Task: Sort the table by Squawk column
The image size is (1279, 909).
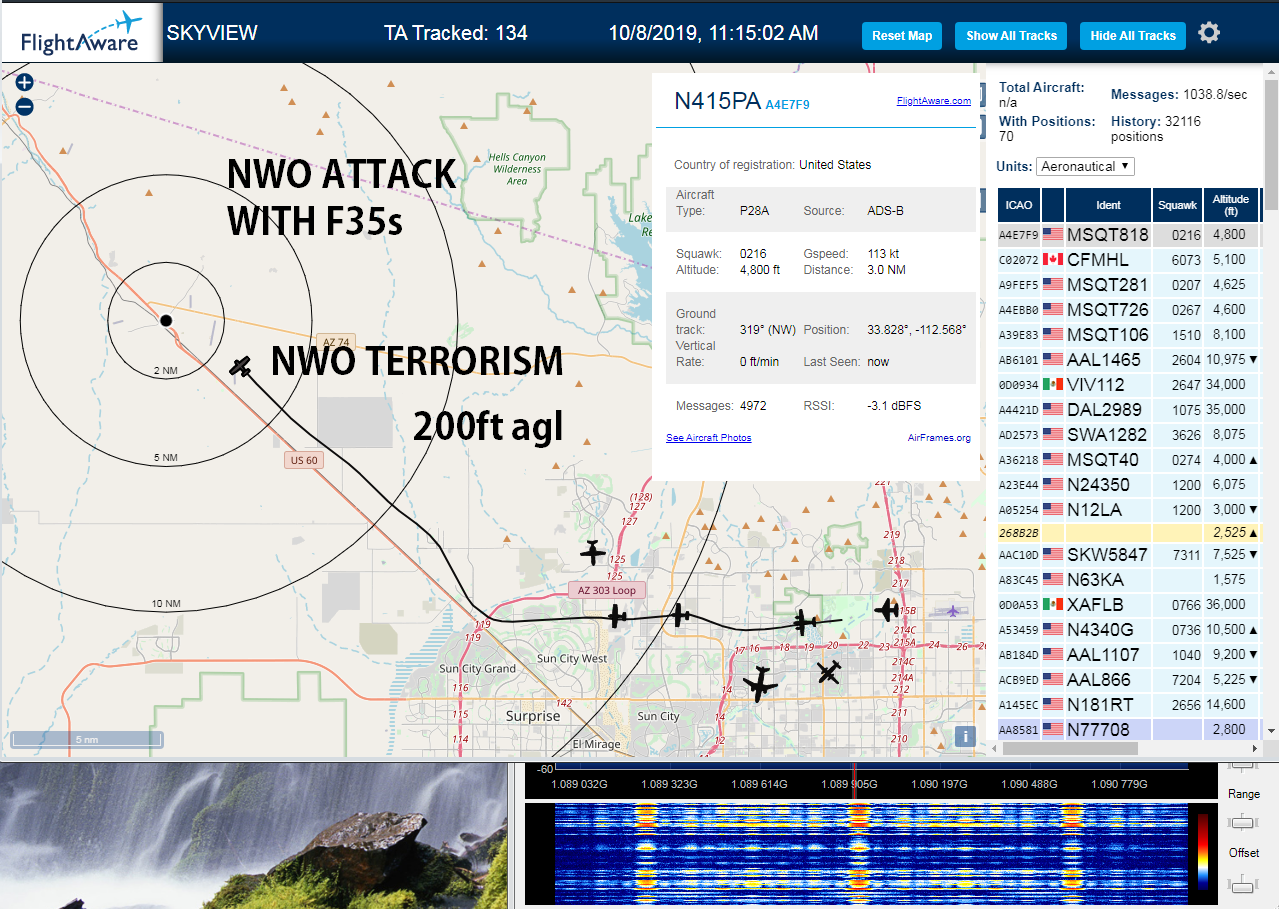Action: (1177, 205)
